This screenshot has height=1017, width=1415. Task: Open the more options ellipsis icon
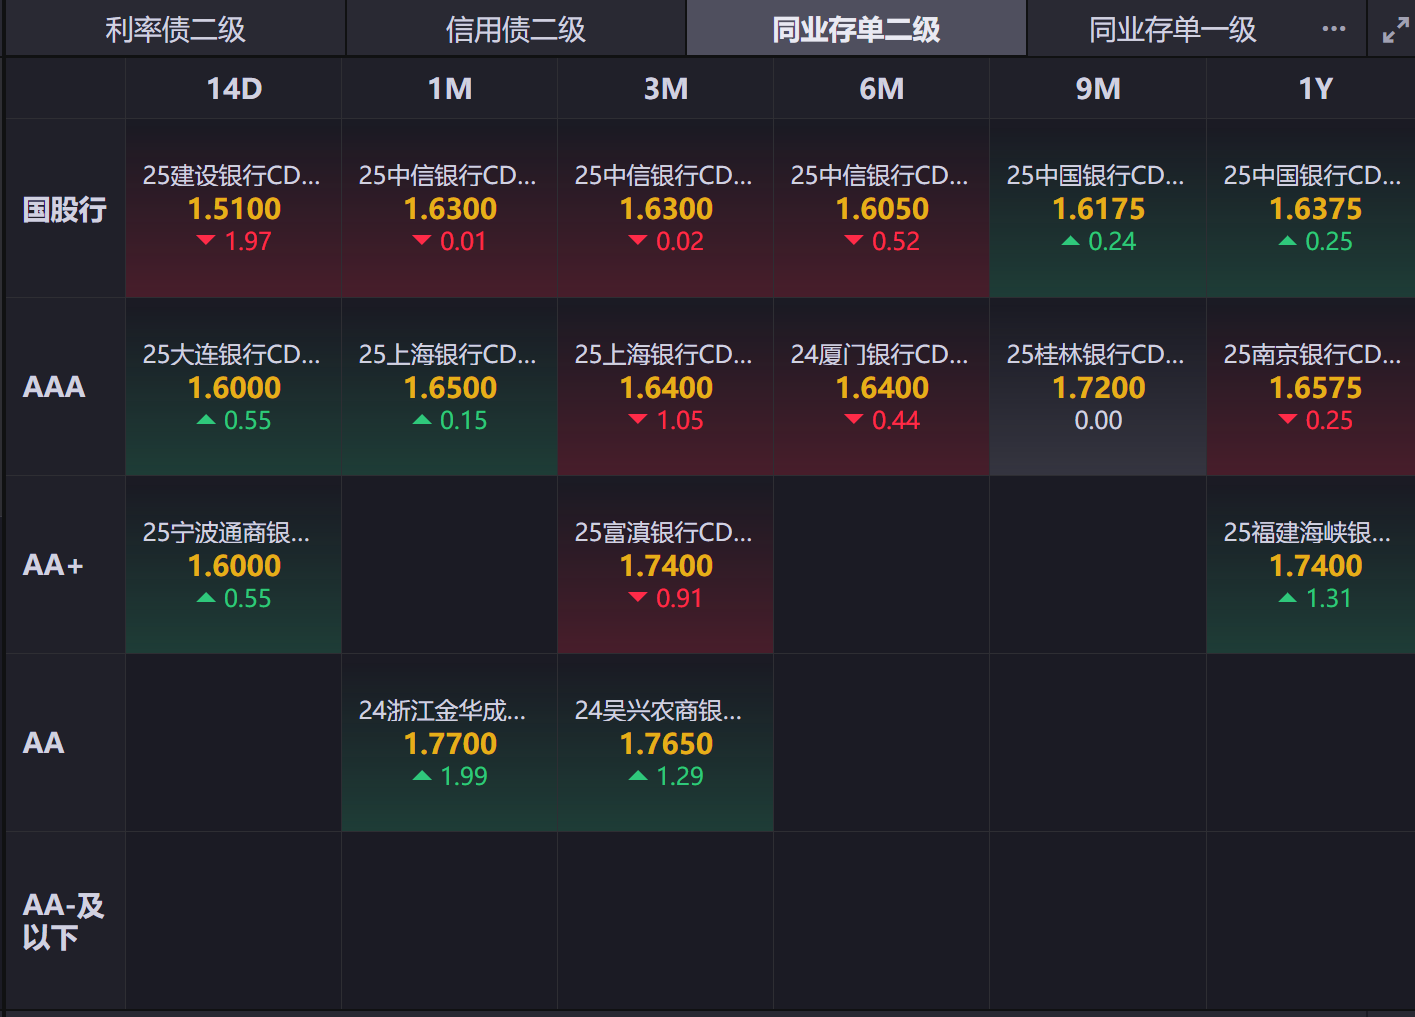click(x=1333, y=29)
